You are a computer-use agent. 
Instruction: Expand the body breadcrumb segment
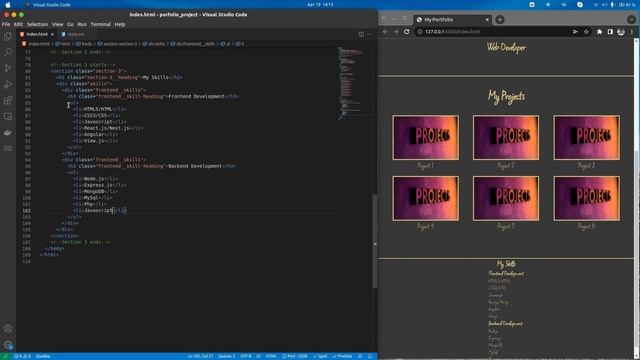point(84,44)
